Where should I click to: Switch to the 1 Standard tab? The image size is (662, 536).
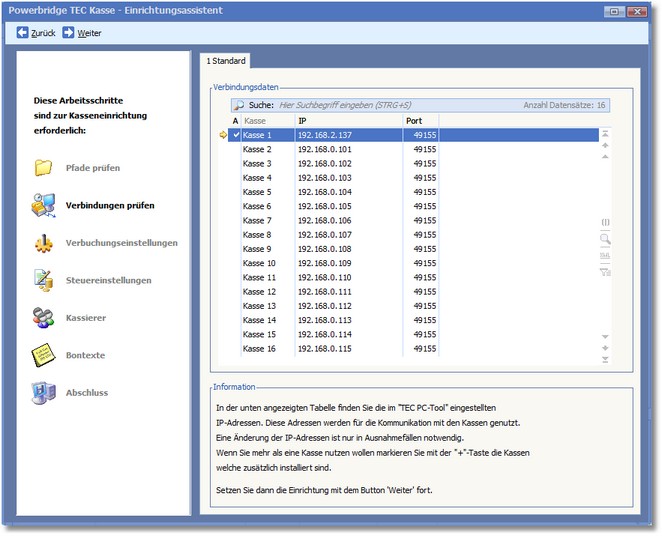[225, 61]
